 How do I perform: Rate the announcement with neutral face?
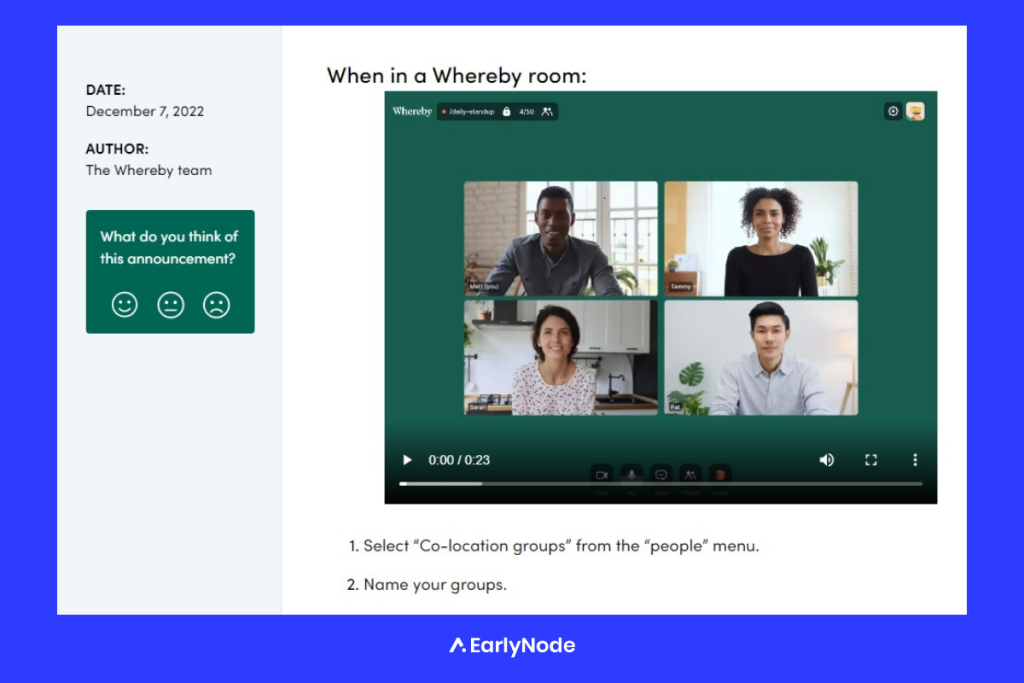click(x=170, y=305)
